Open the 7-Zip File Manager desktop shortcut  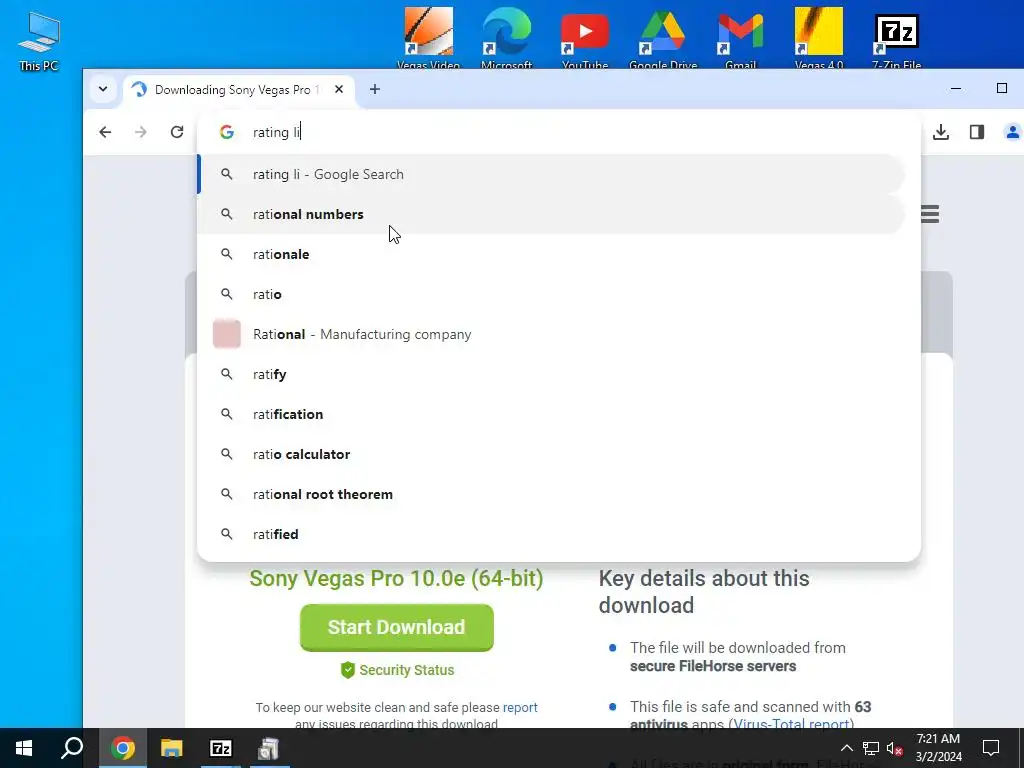pos(897,38)
